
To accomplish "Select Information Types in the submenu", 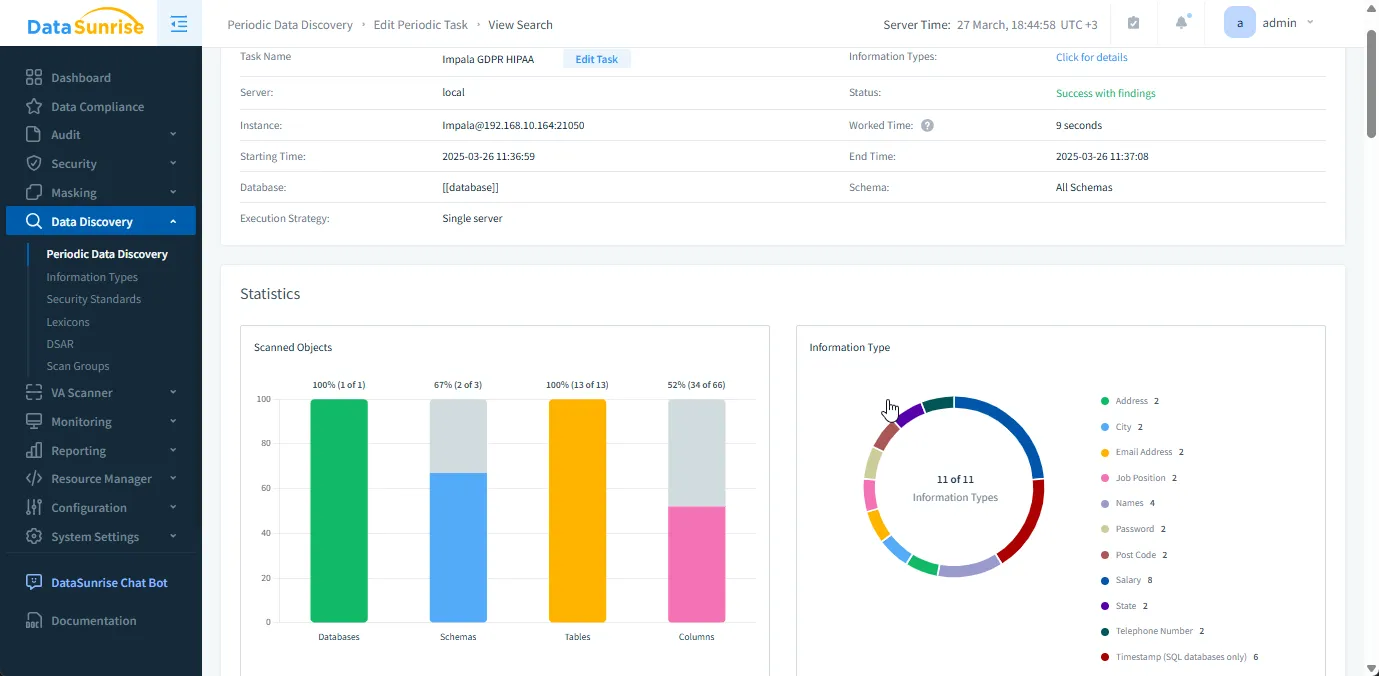I will pyautogui.click(x=92, y=277).
